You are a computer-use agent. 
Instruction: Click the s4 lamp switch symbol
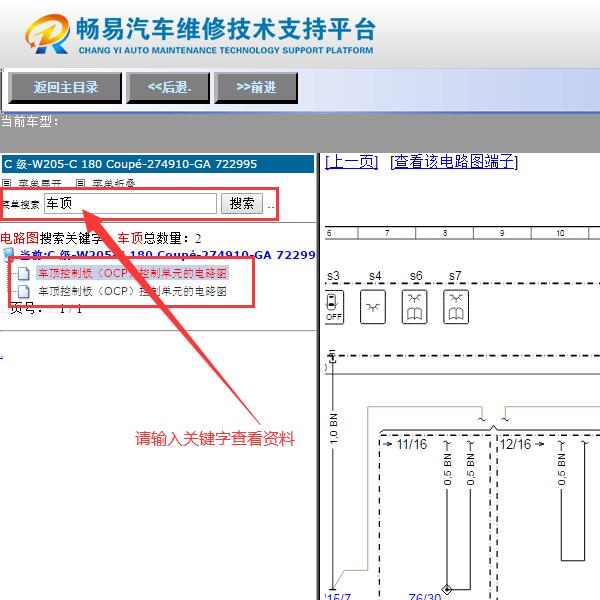373,307
